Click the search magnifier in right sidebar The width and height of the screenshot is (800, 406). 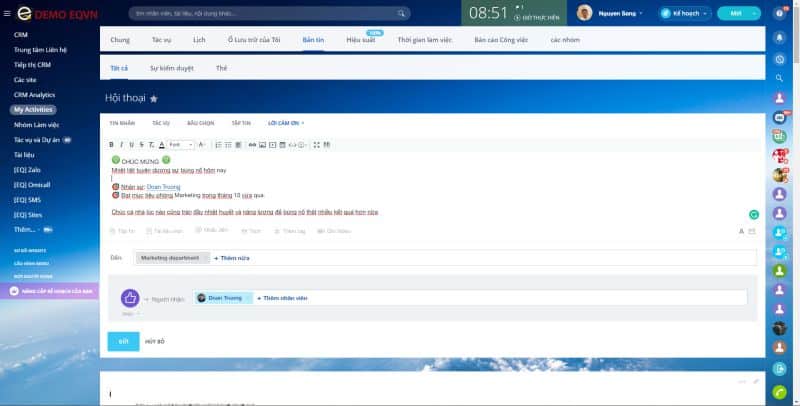(x=780, y=80)
